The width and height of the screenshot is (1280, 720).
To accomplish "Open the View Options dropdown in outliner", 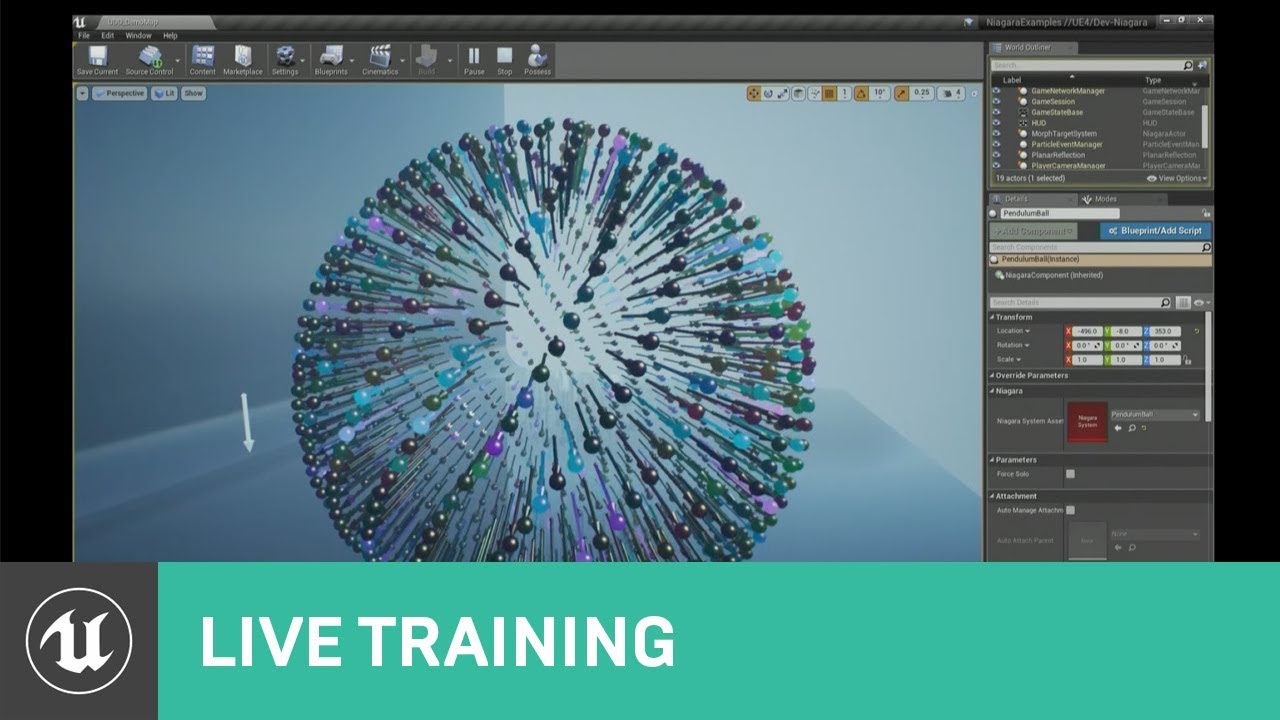I will [1177, 178].
